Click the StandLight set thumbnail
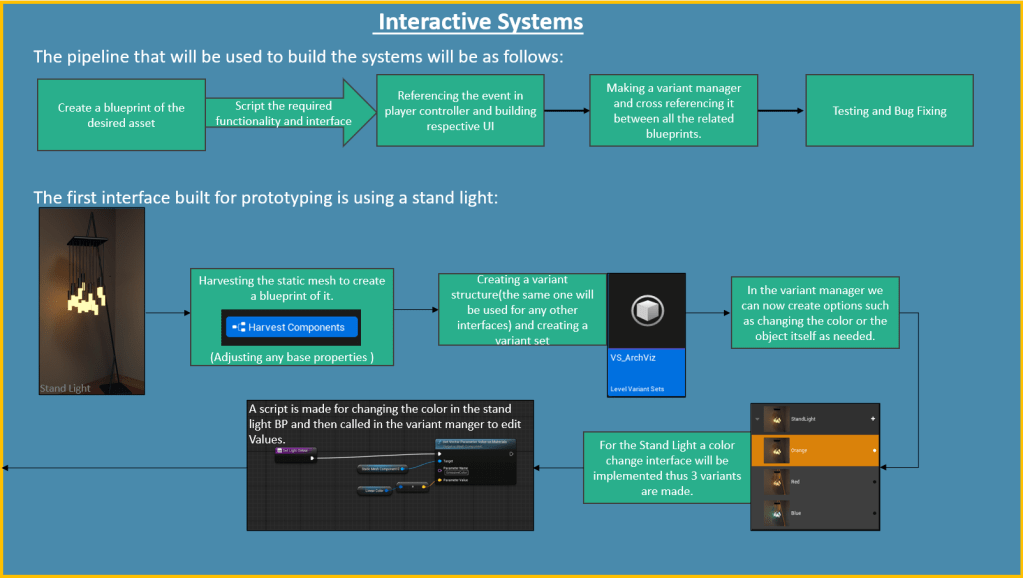This screenshot has width=1023, height=578. 776,419
